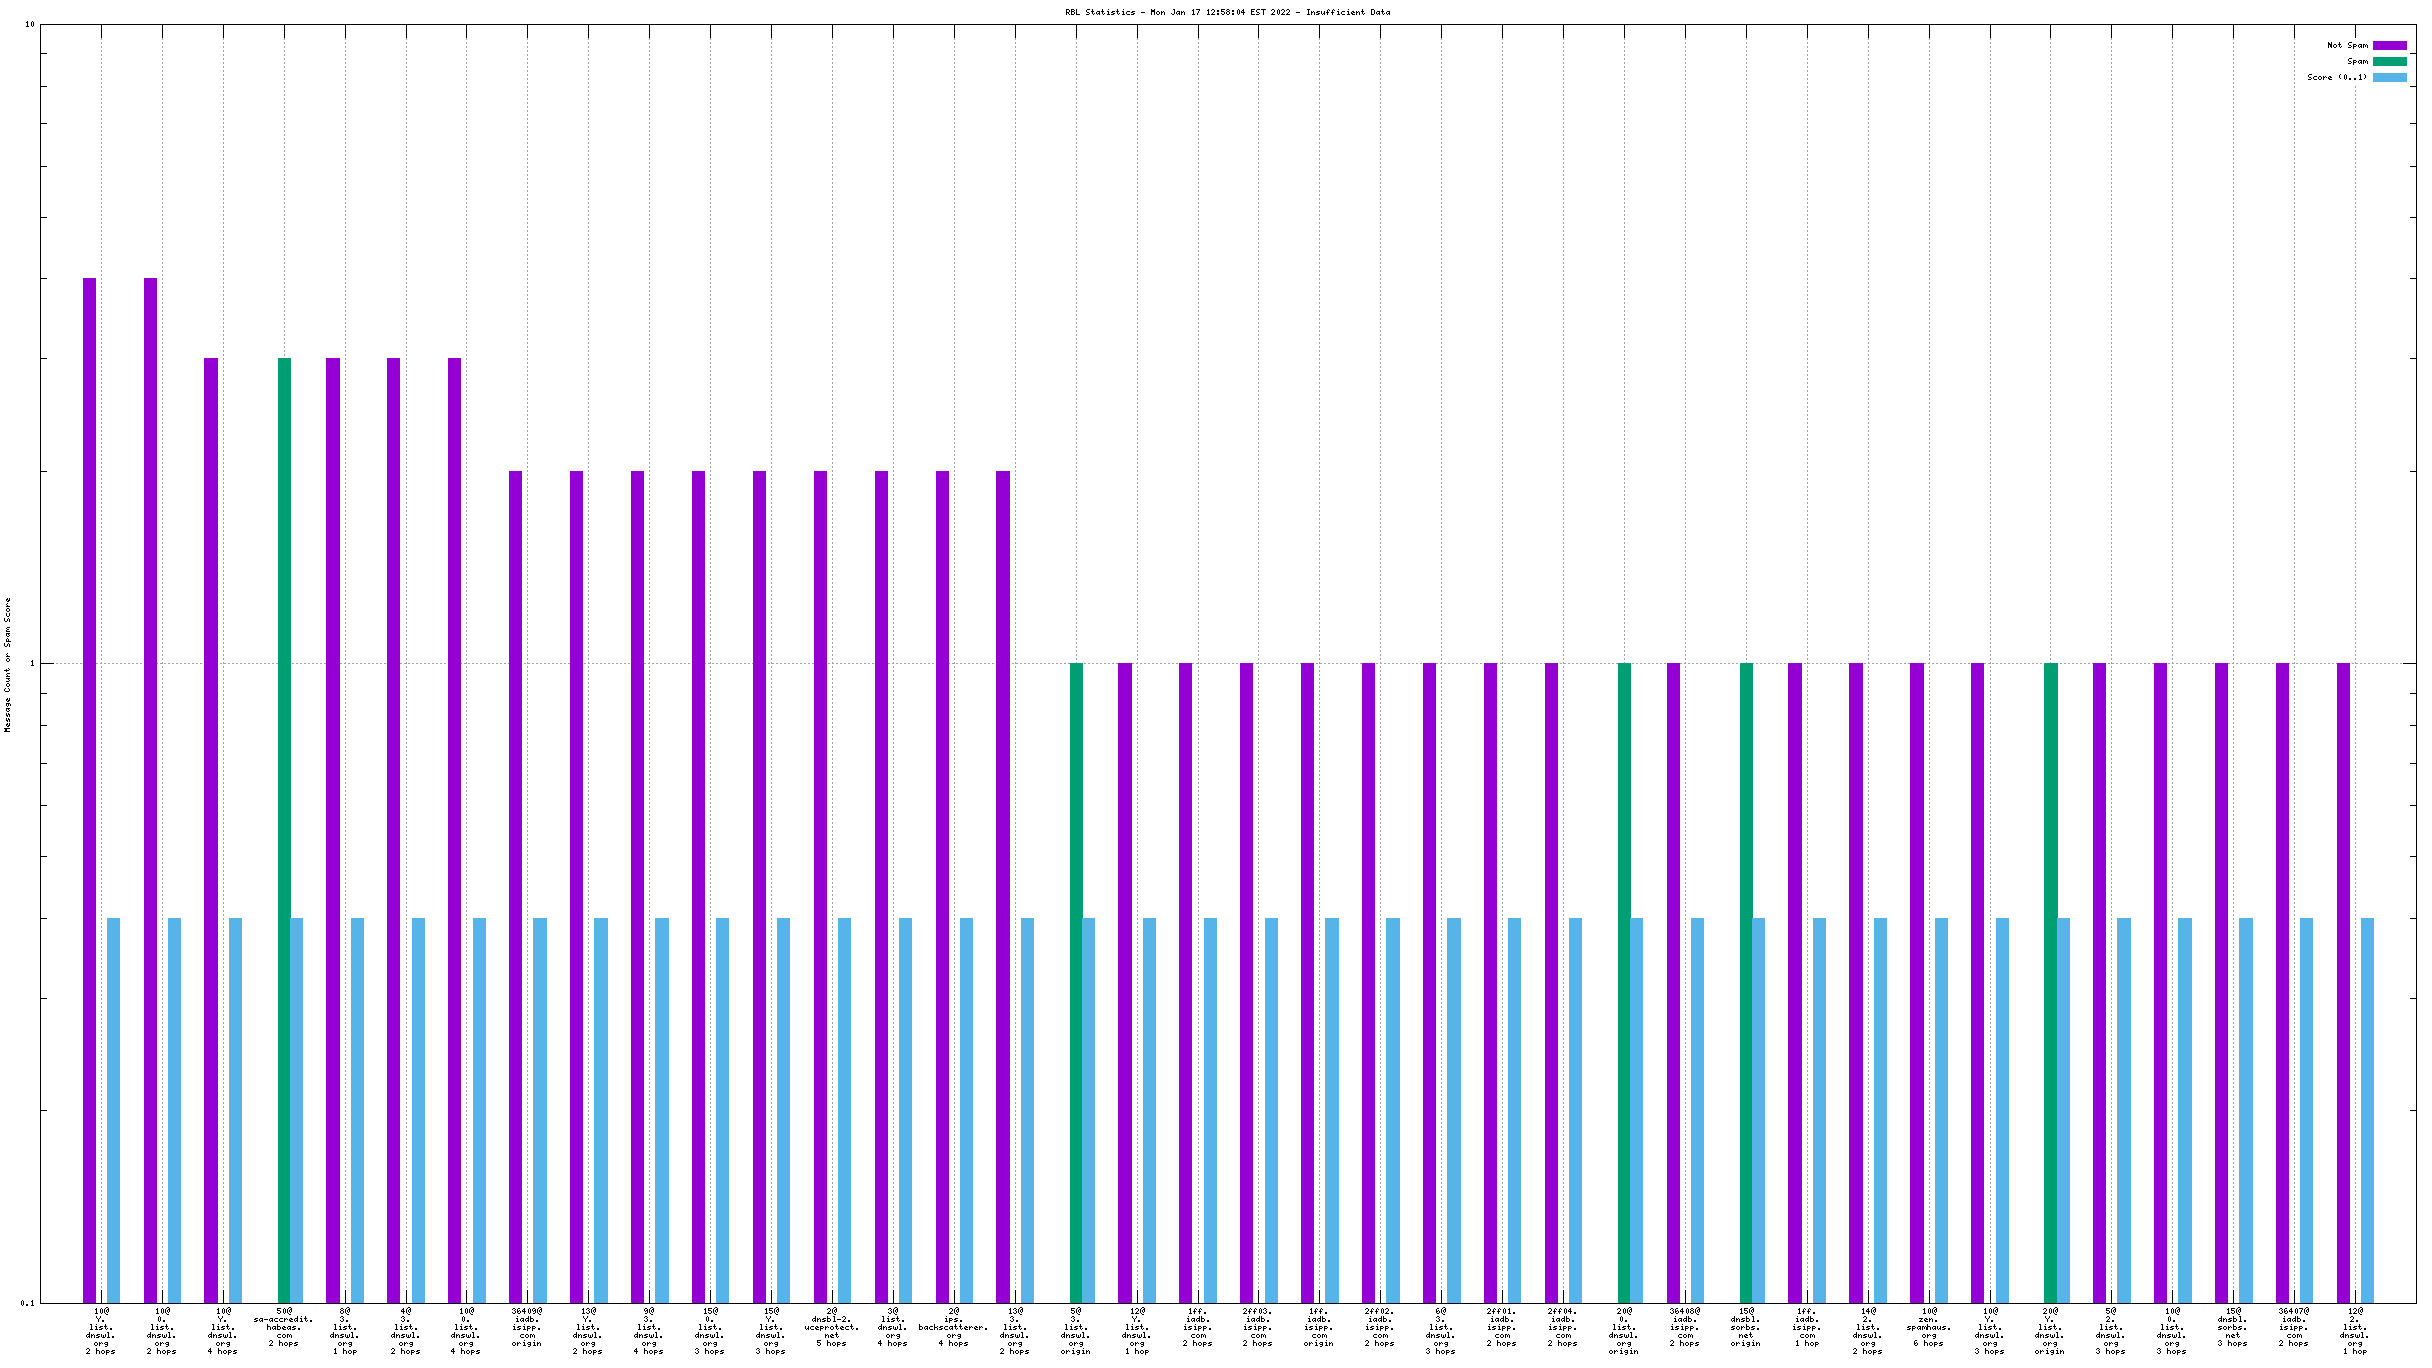Click the sa-accredit.habeas.com x-axis label
The height and width of the screenshot is (1368, 2432).
(x=283, y=1327)
